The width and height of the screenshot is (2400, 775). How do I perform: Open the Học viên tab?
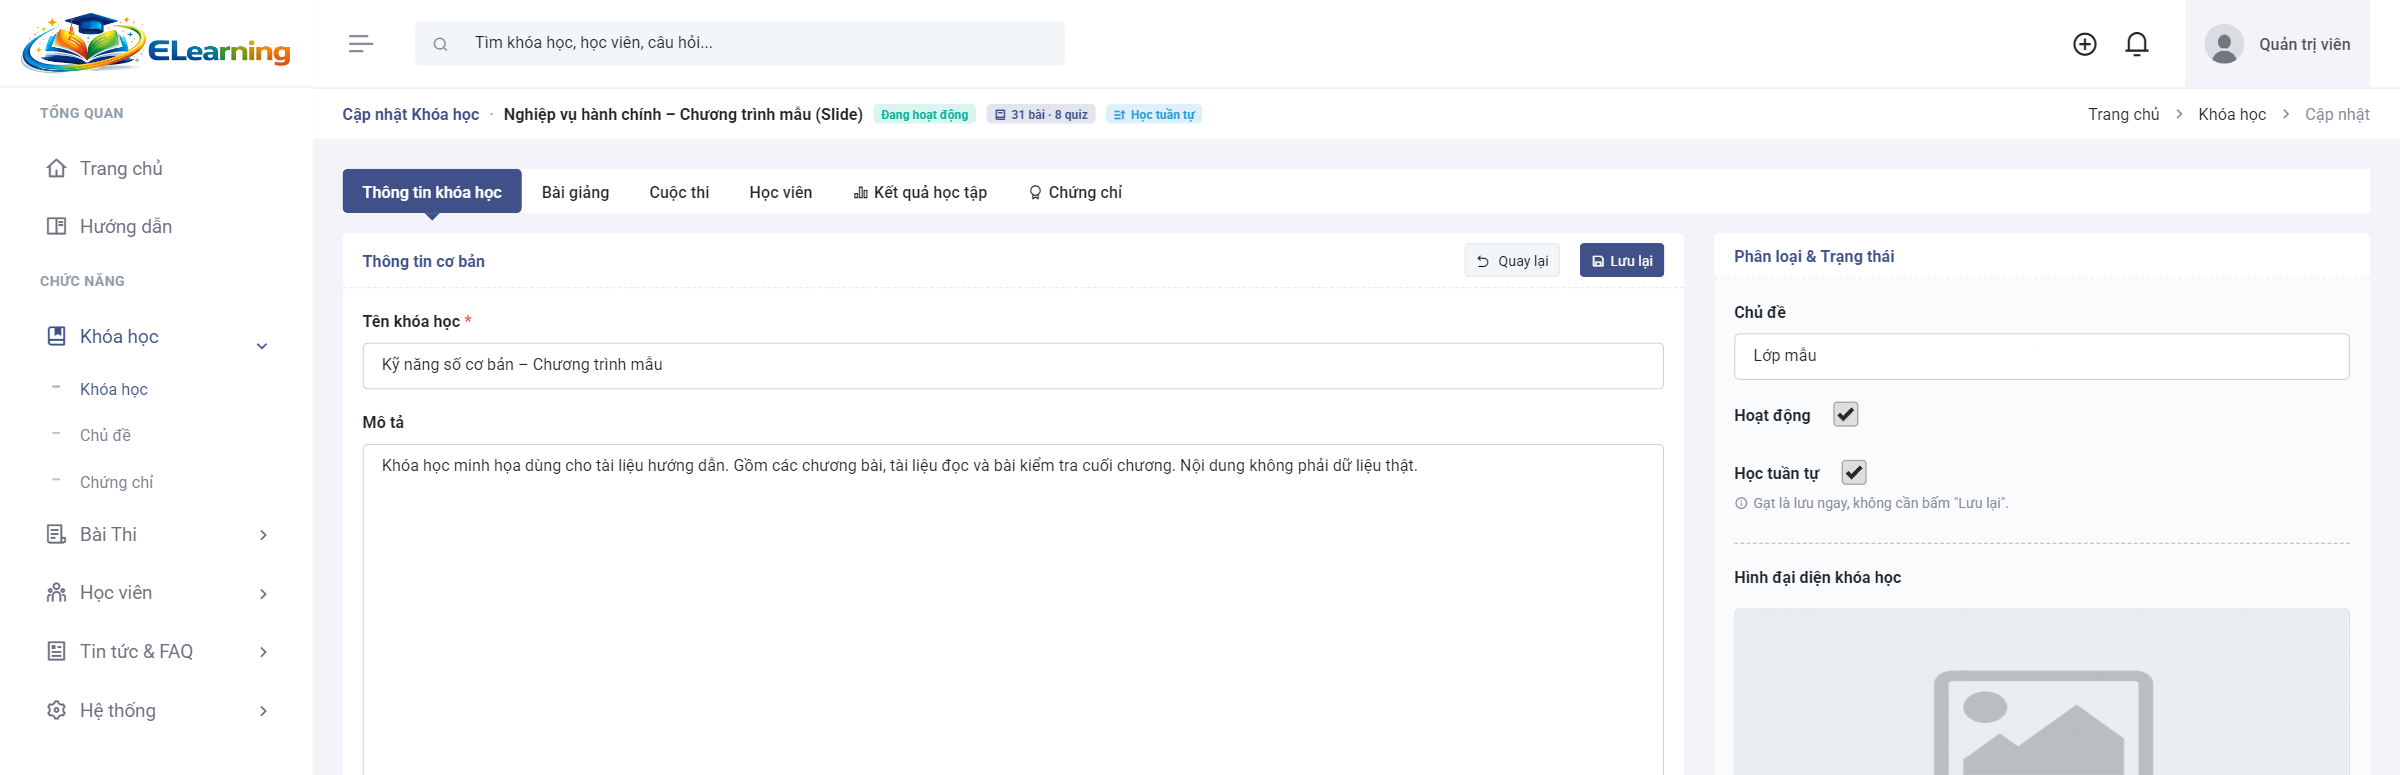[x=781, y=192]
